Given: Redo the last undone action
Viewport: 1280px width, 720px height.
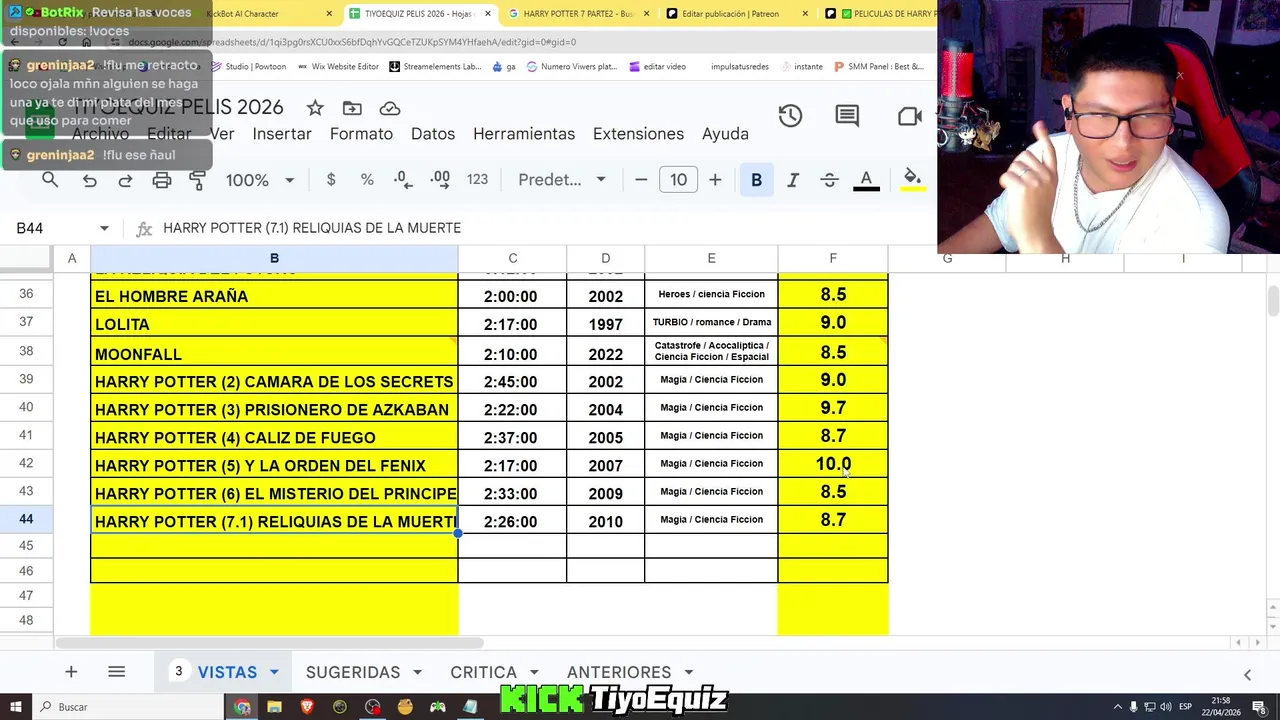Looking at the screenshot, I should (125, 180).
